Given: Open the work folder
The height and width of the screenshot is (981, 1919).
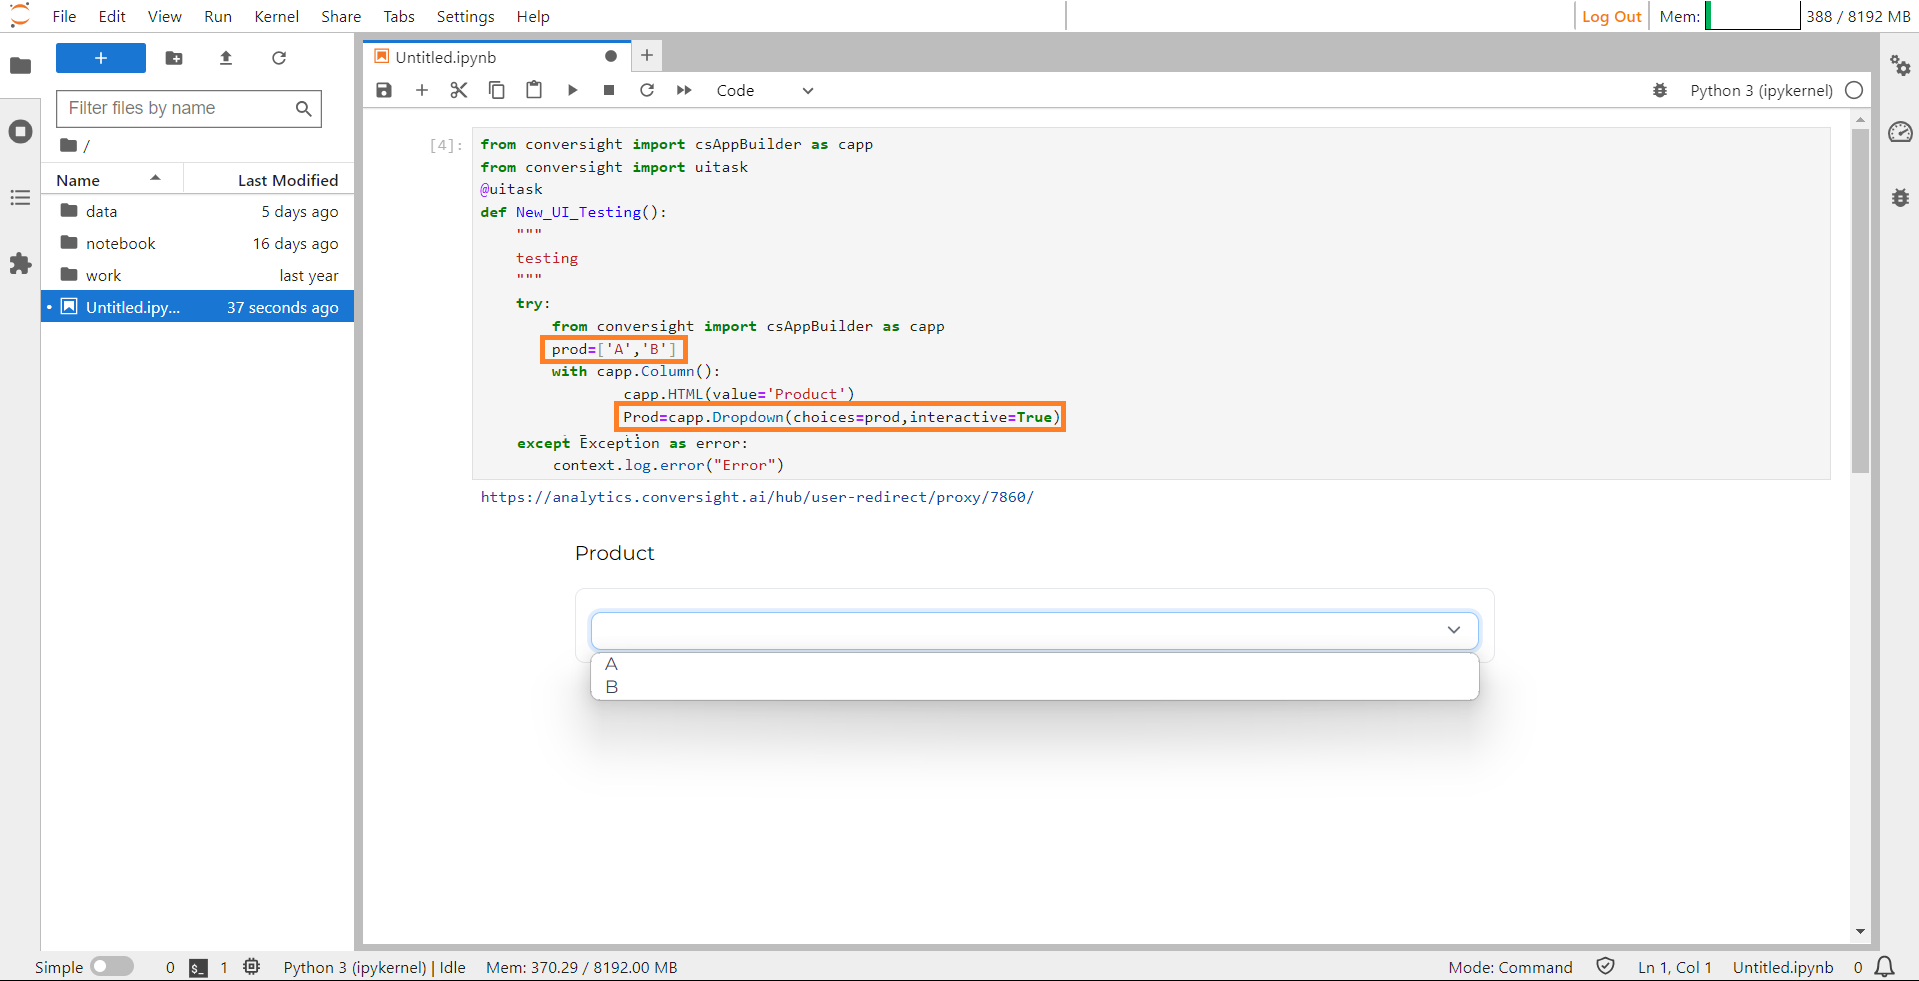Looking at the screenshot, I should (x=198, y=275).
